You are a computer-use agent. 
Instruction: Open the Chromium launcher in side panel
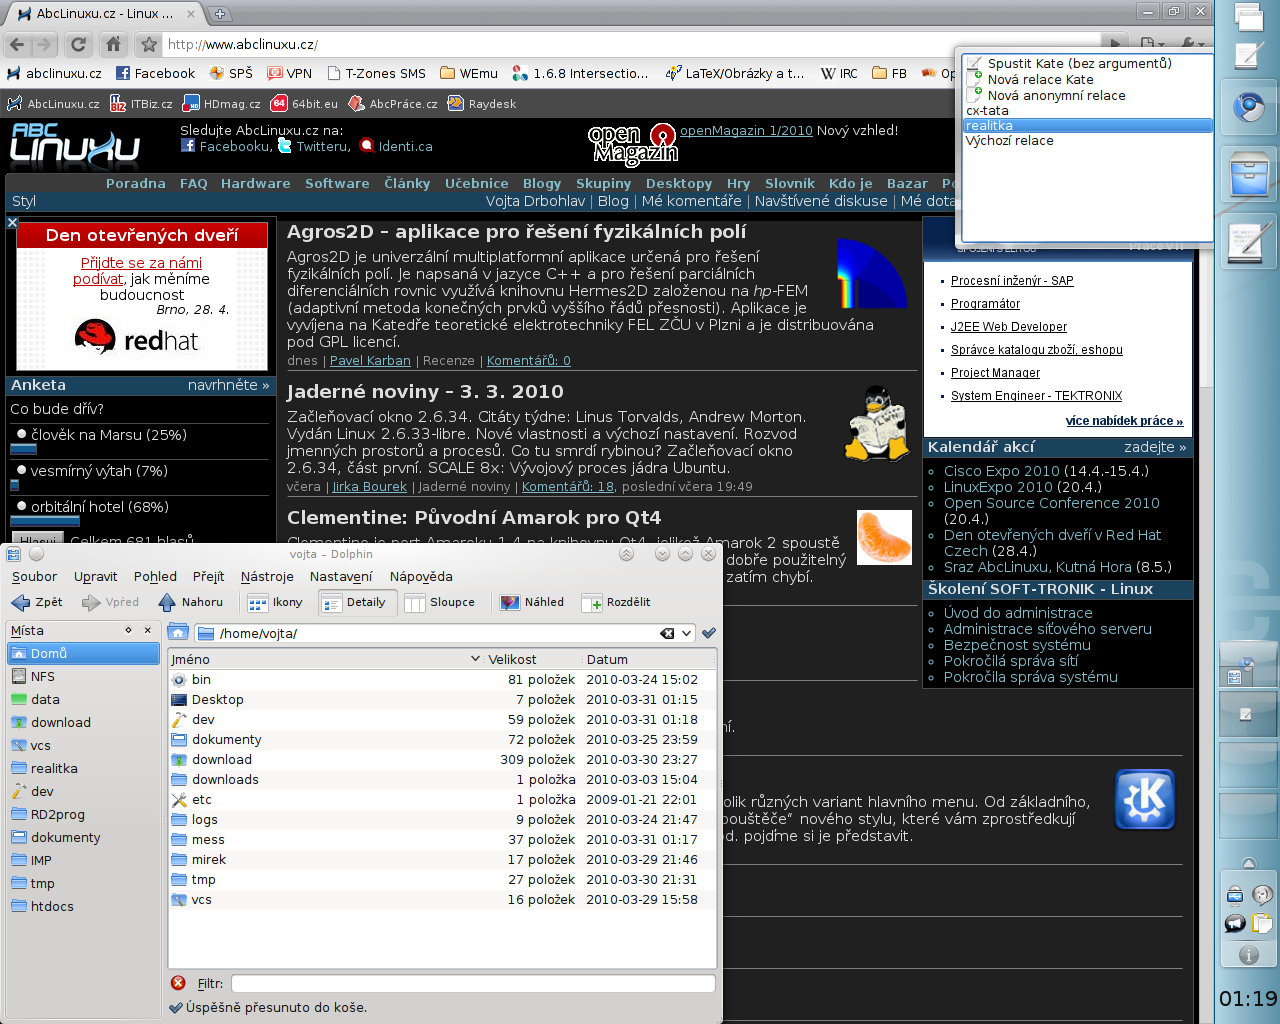pyautogui.click(x=1249, y=106)
